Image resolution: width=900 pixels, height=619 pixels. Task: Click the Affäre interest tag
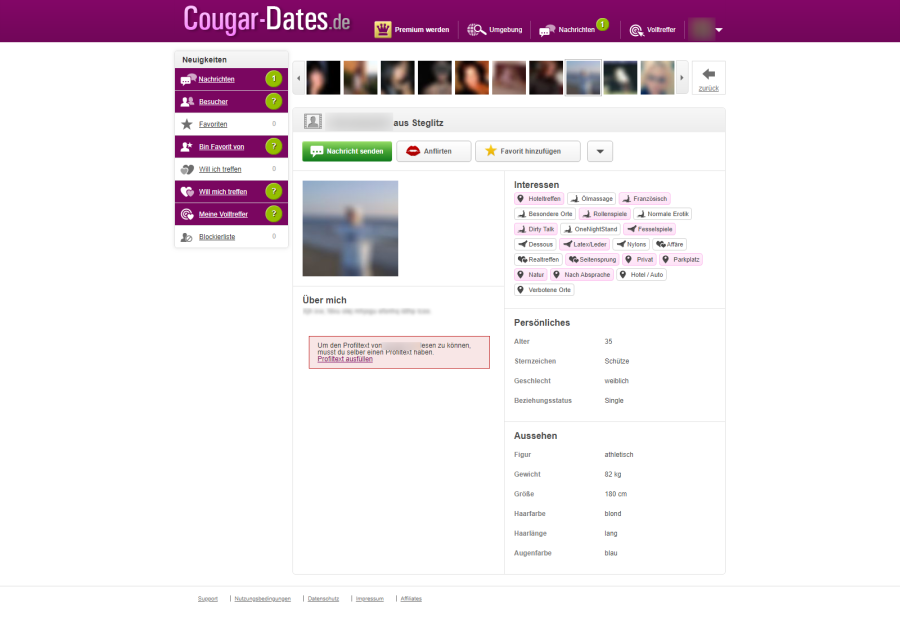pyautogui.click(x=669, y=244)
